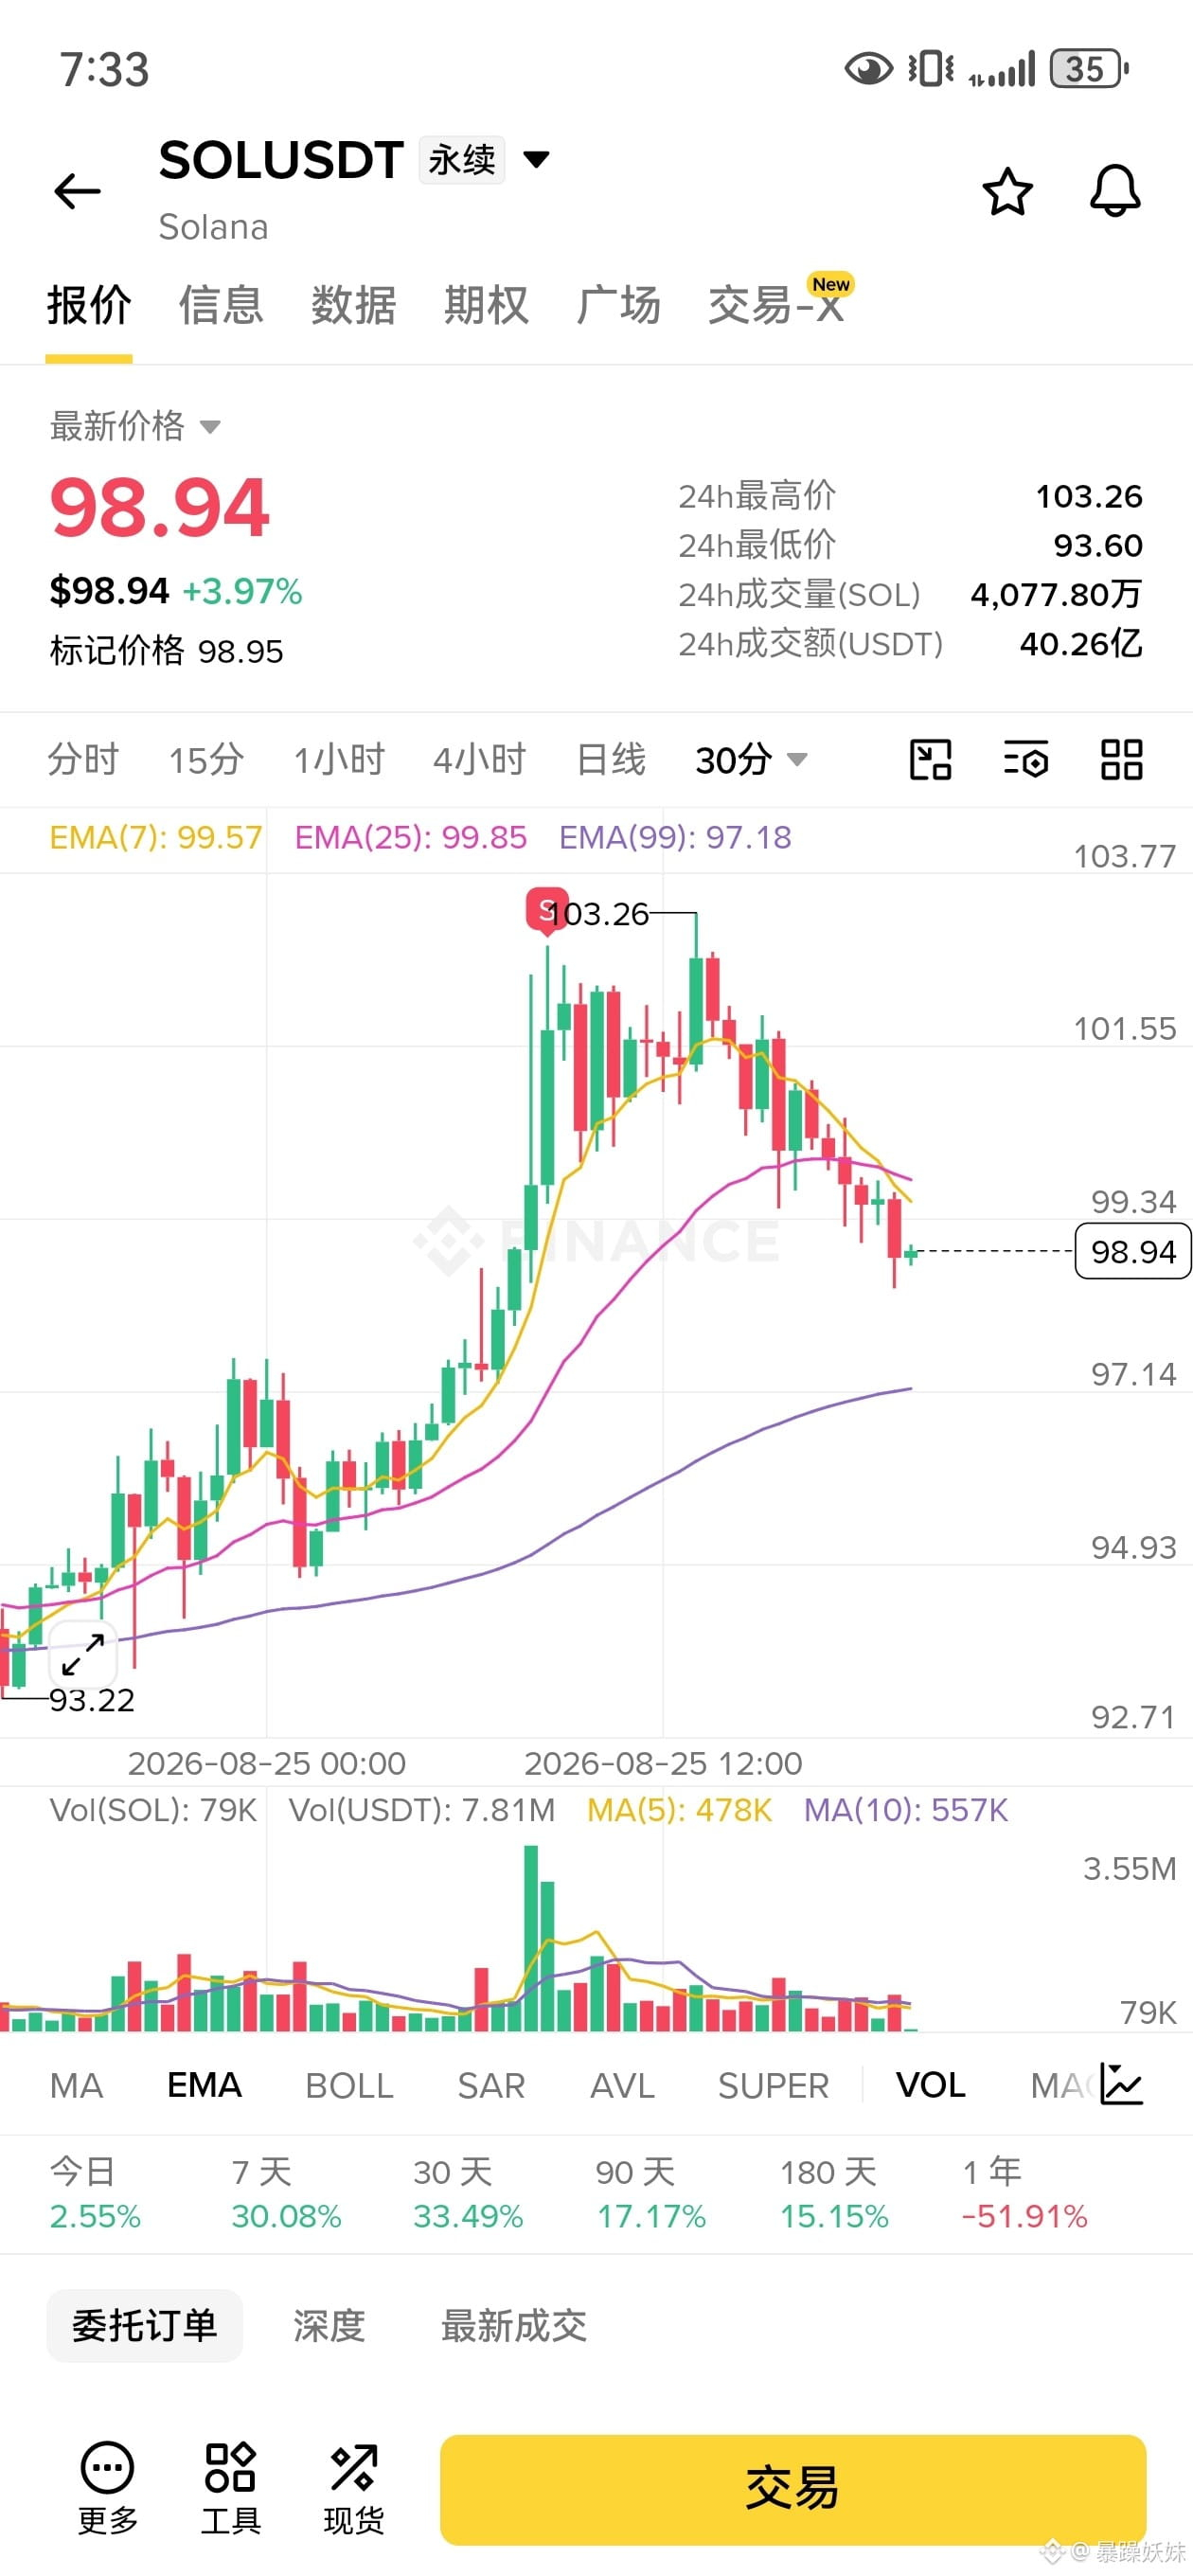Tap the vibrate mode icon in status bar

(x=931, y=69)
